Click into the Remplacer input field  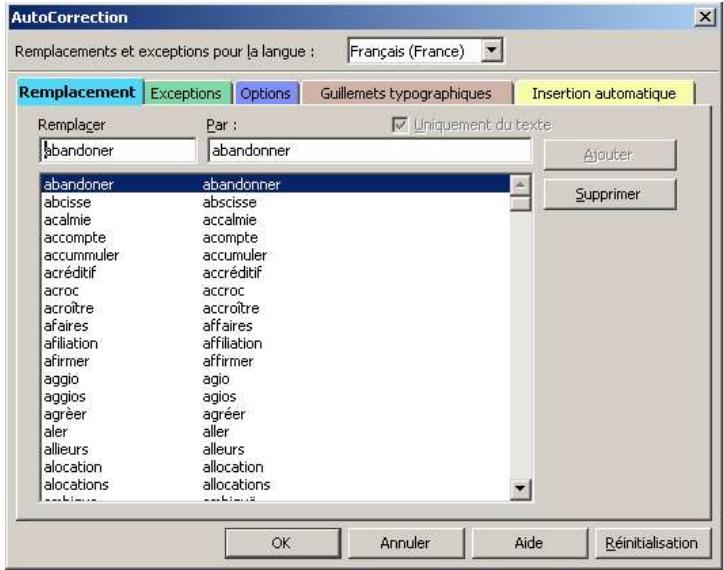(x=118, y=150)
